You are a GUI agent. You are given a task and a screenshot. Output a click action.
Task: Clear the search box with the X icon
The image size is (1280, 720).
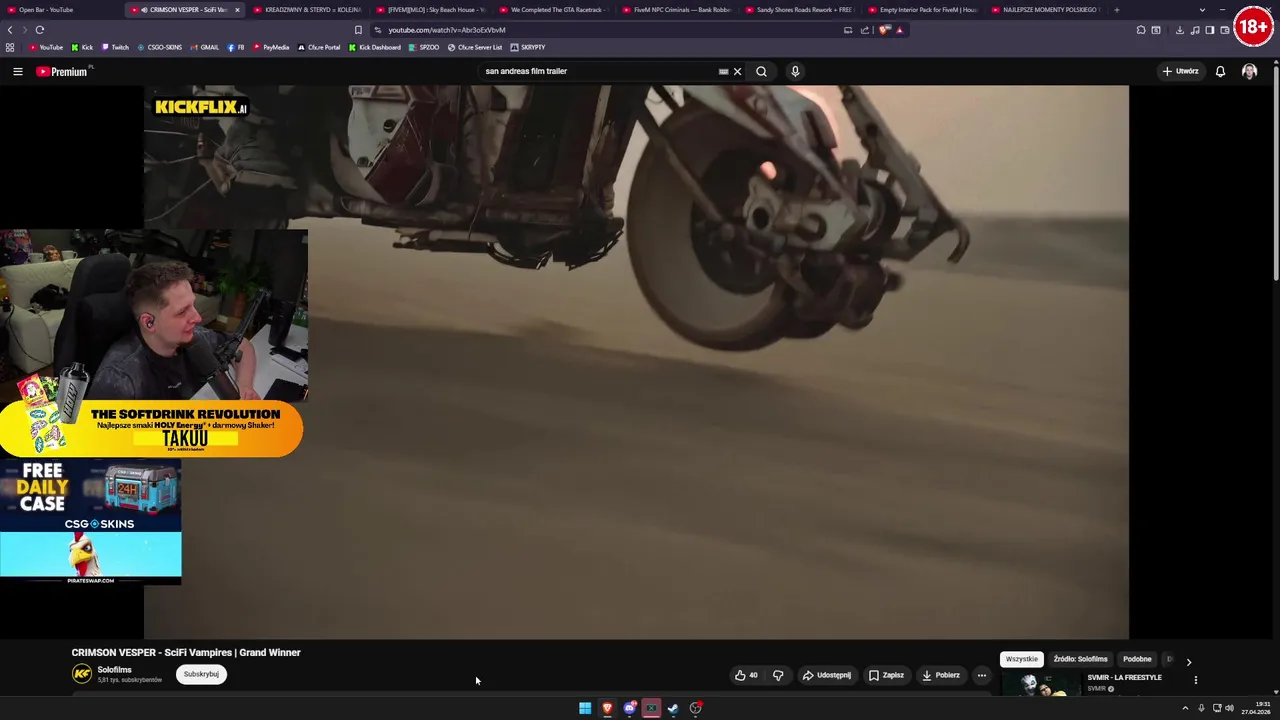[x=737, y=71]
